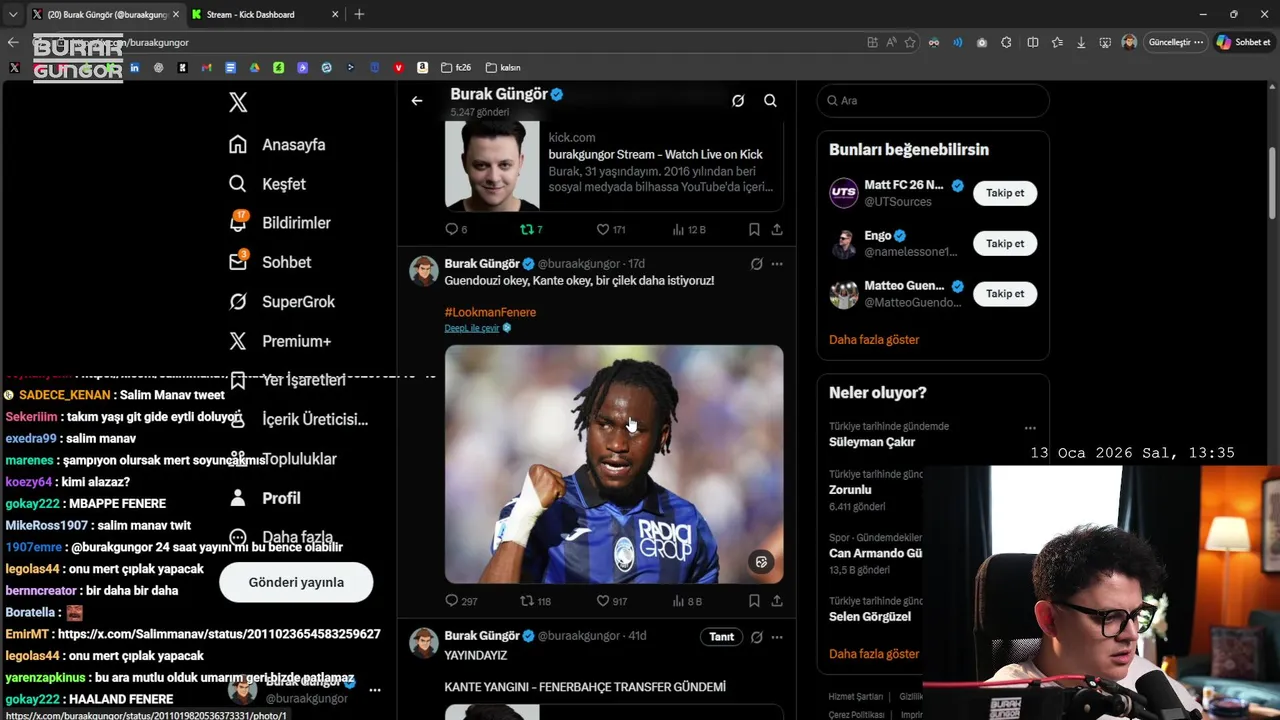The height and width of the screenshot is (720, 1280).
Task: Open Sohbet messages
Action: (x=269, y=262)
